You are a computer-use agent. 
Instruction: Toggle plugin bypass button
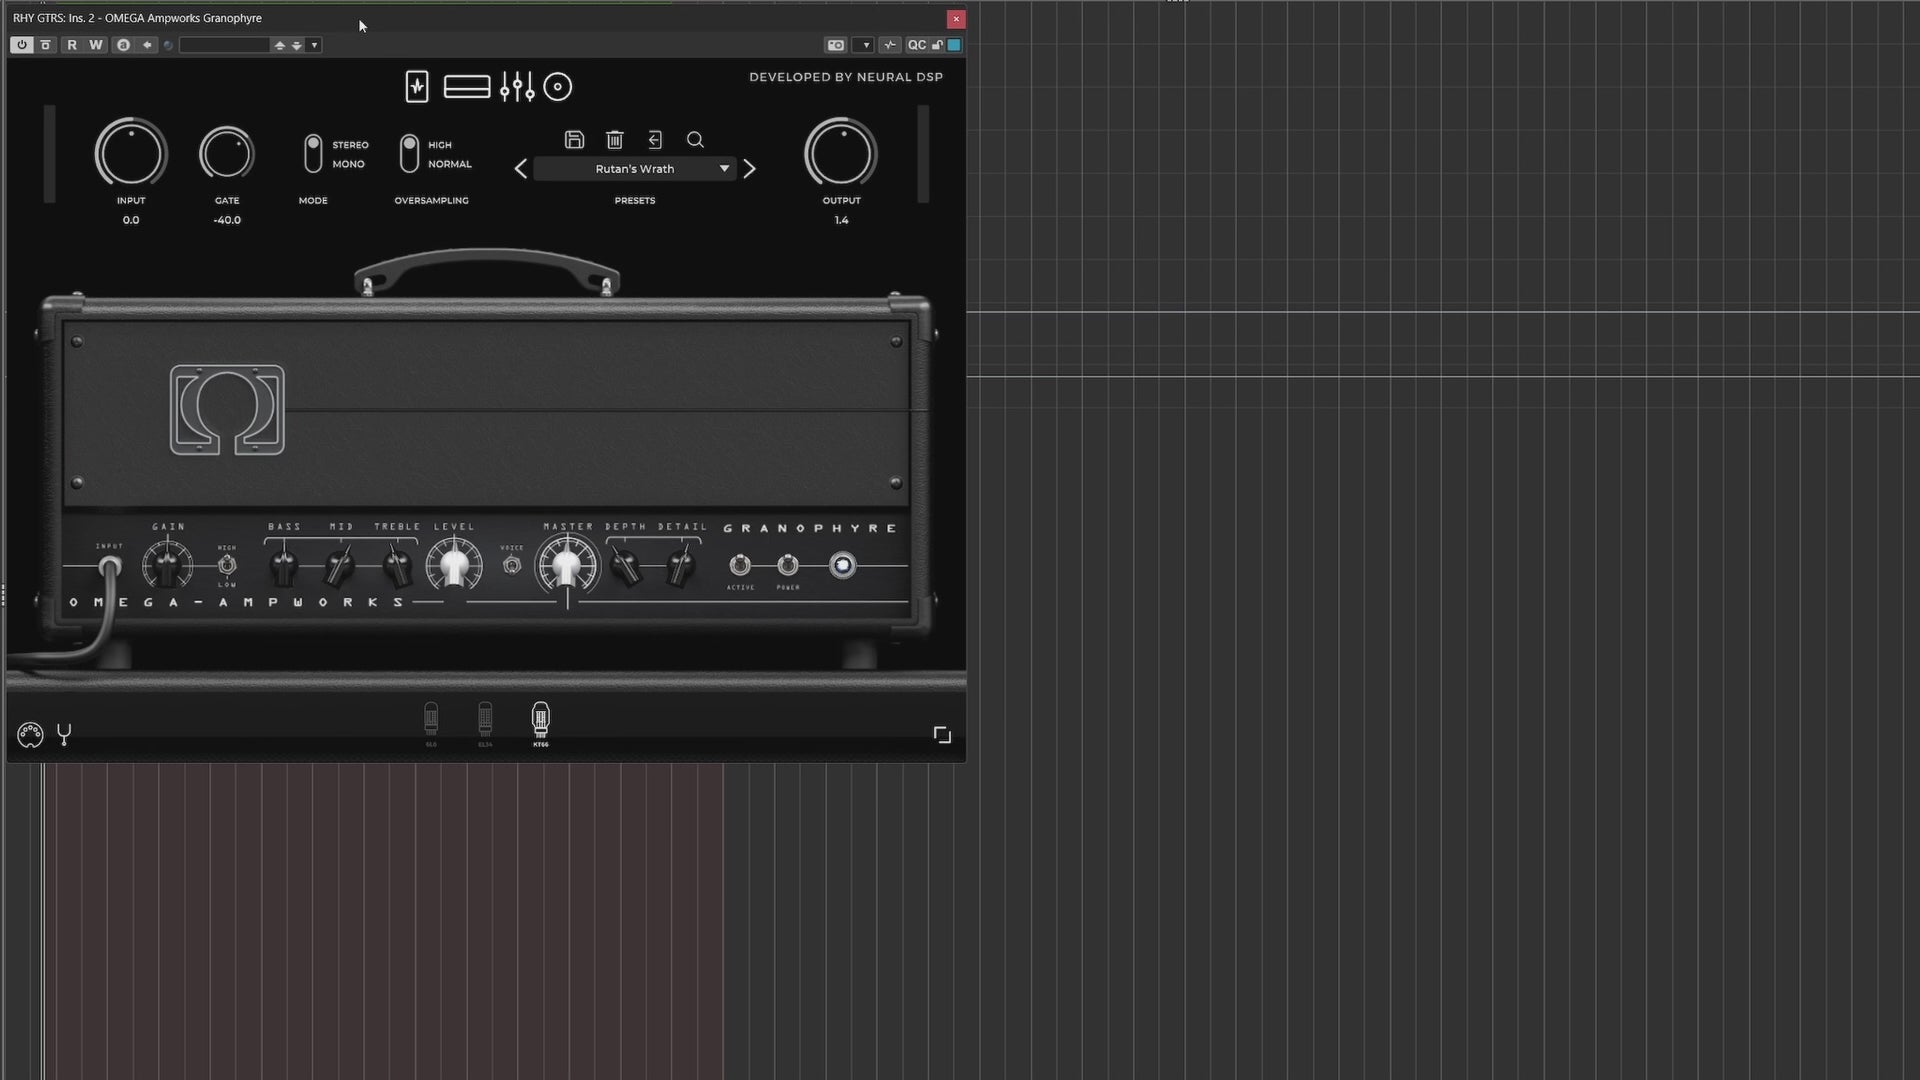[46, 45]
